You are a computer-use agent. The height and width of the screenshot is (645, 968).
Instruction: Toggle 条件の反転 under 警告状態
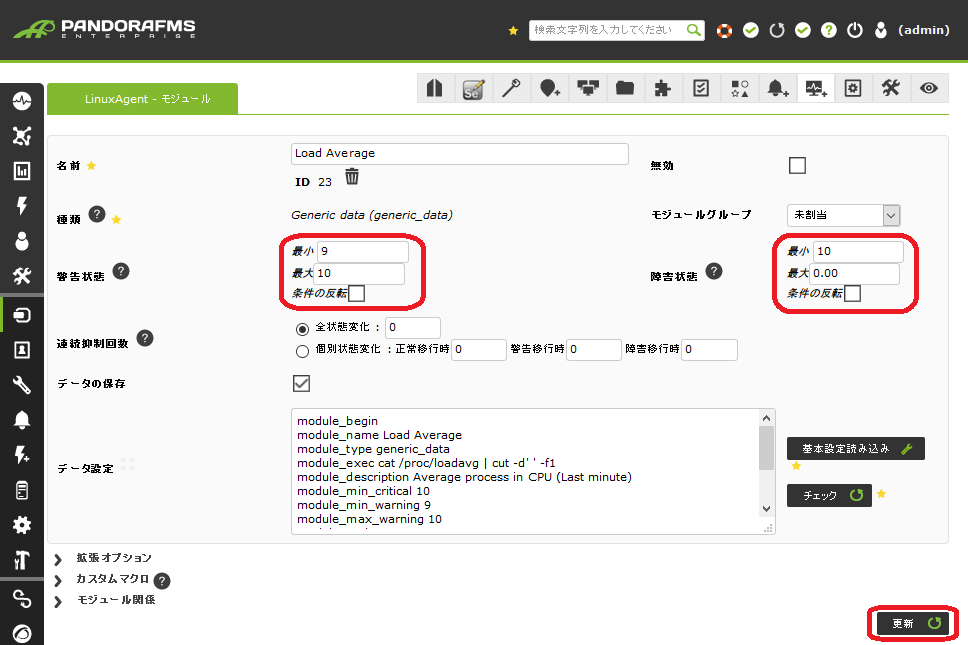(x=356, y=293)
